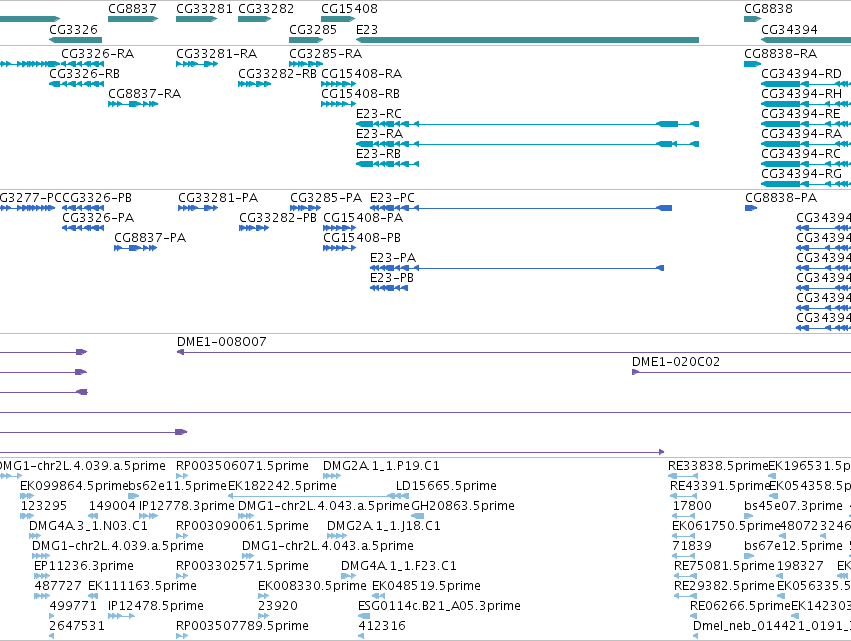Click the E23-RB transcript

coord(388,164)
